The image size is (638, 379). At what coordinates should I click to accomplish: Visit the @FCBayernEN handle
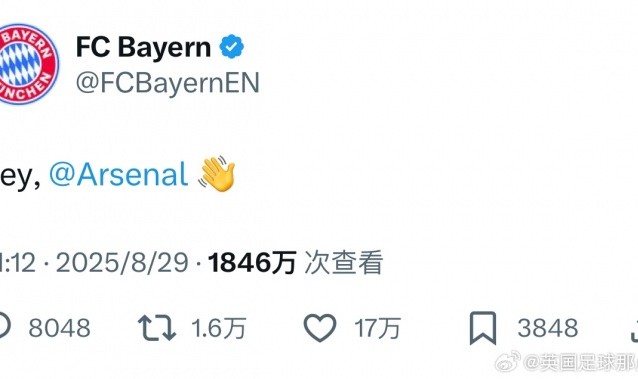(x=168, y=83)
